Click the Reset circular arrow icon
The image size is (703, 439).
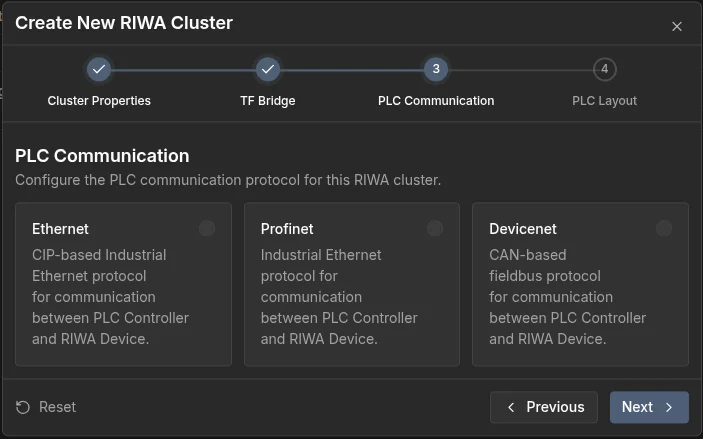(23, 407)
